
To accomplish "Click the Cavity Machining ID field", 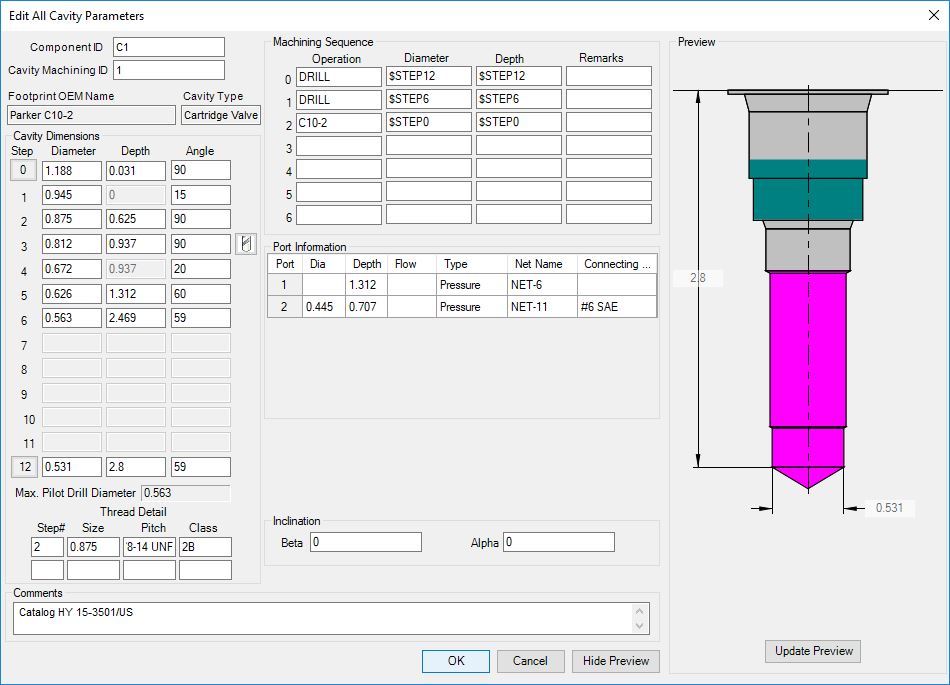I will point(168,70).
